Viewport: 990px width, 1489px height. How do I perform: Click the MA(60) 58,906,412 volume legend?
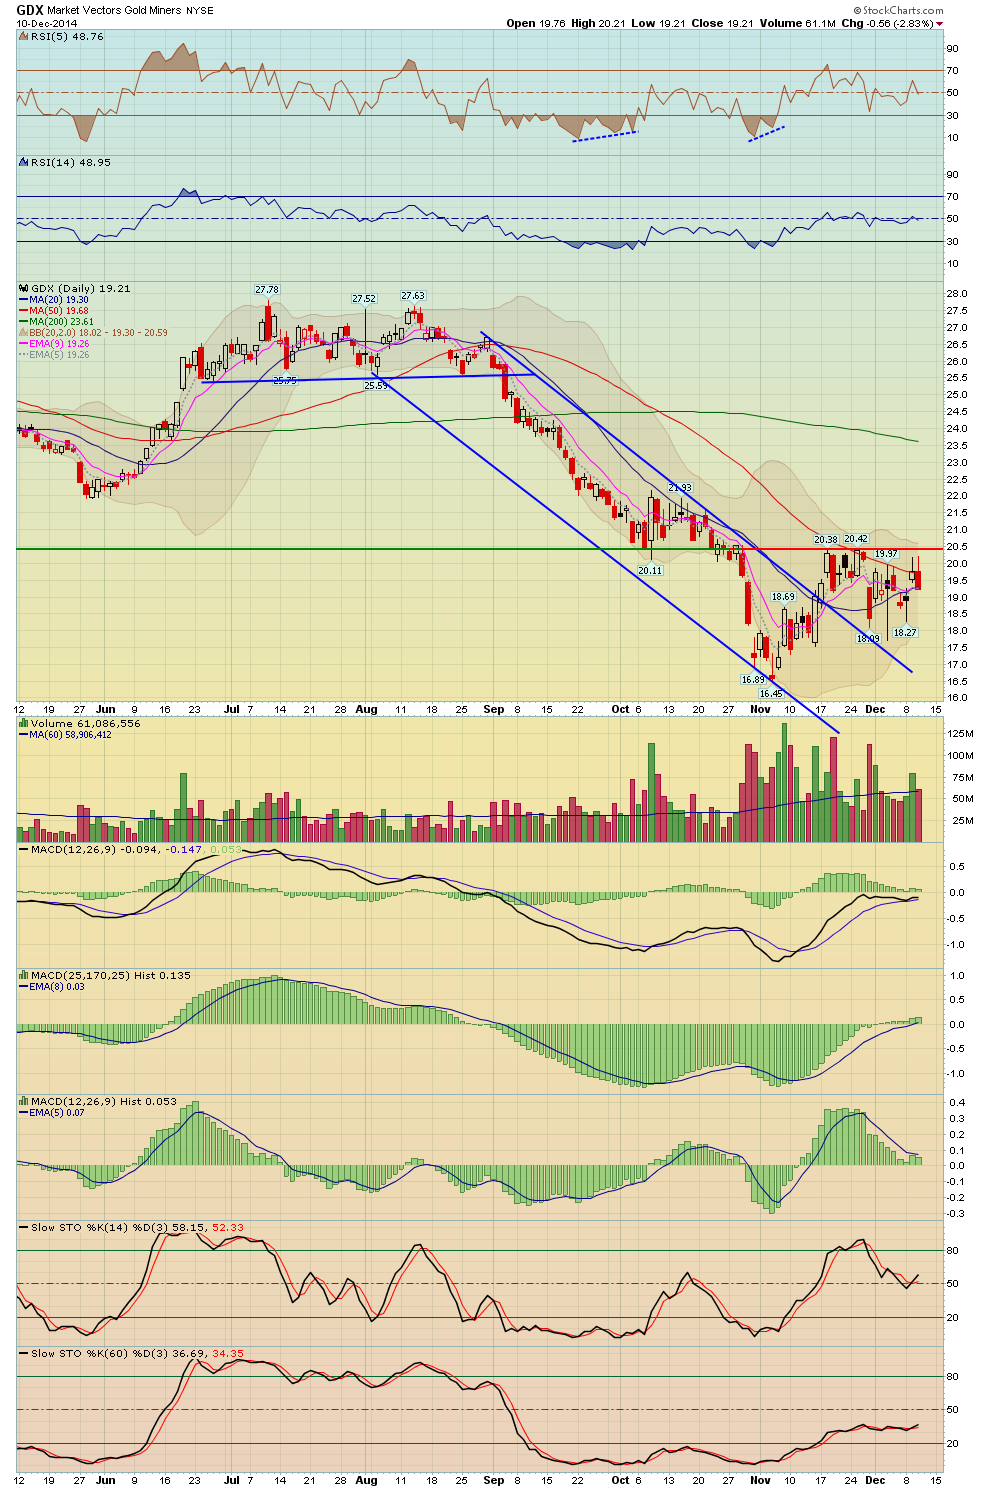65,734
